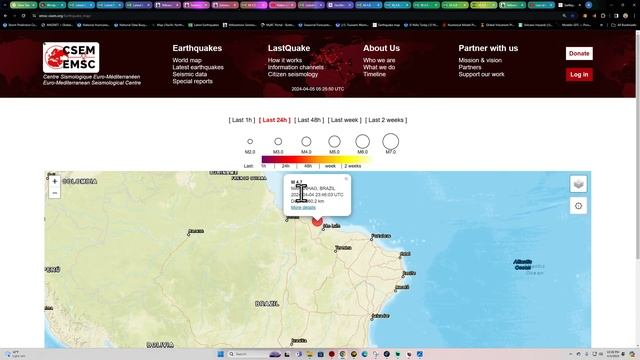Open Information channels link

(296, 67)
